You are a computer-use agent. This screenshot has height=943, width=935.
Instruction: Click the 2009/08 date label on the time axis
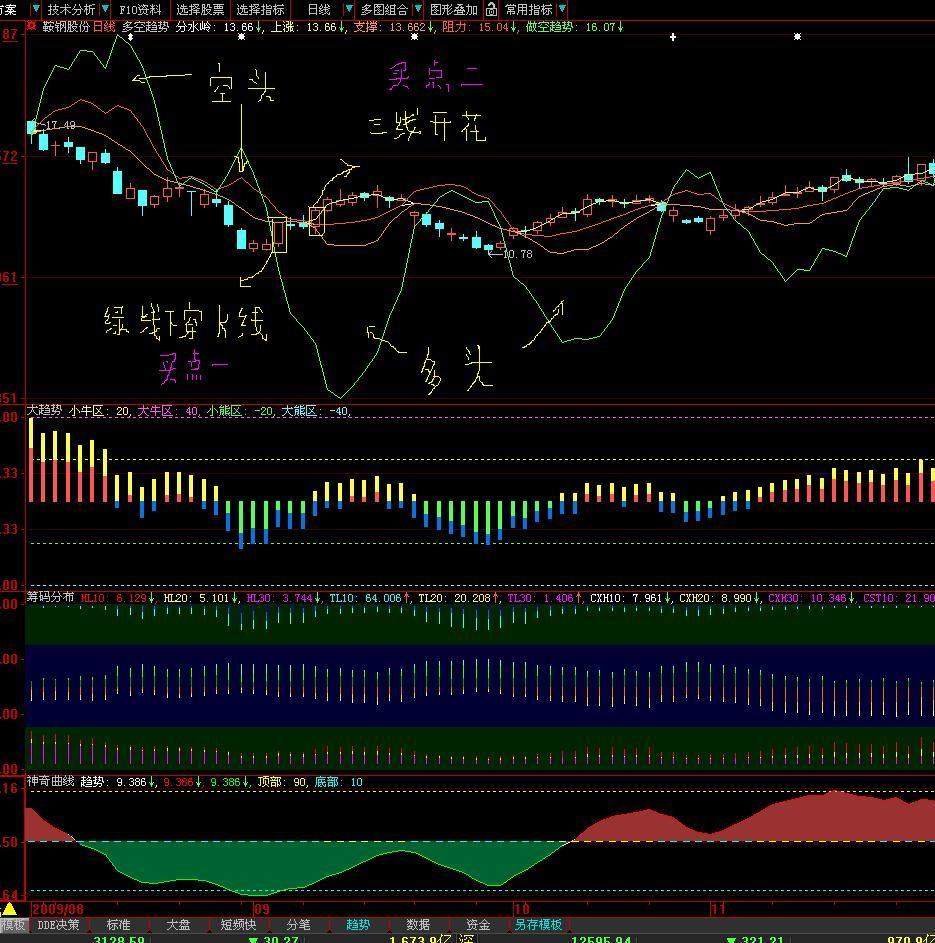click(58, 908)
